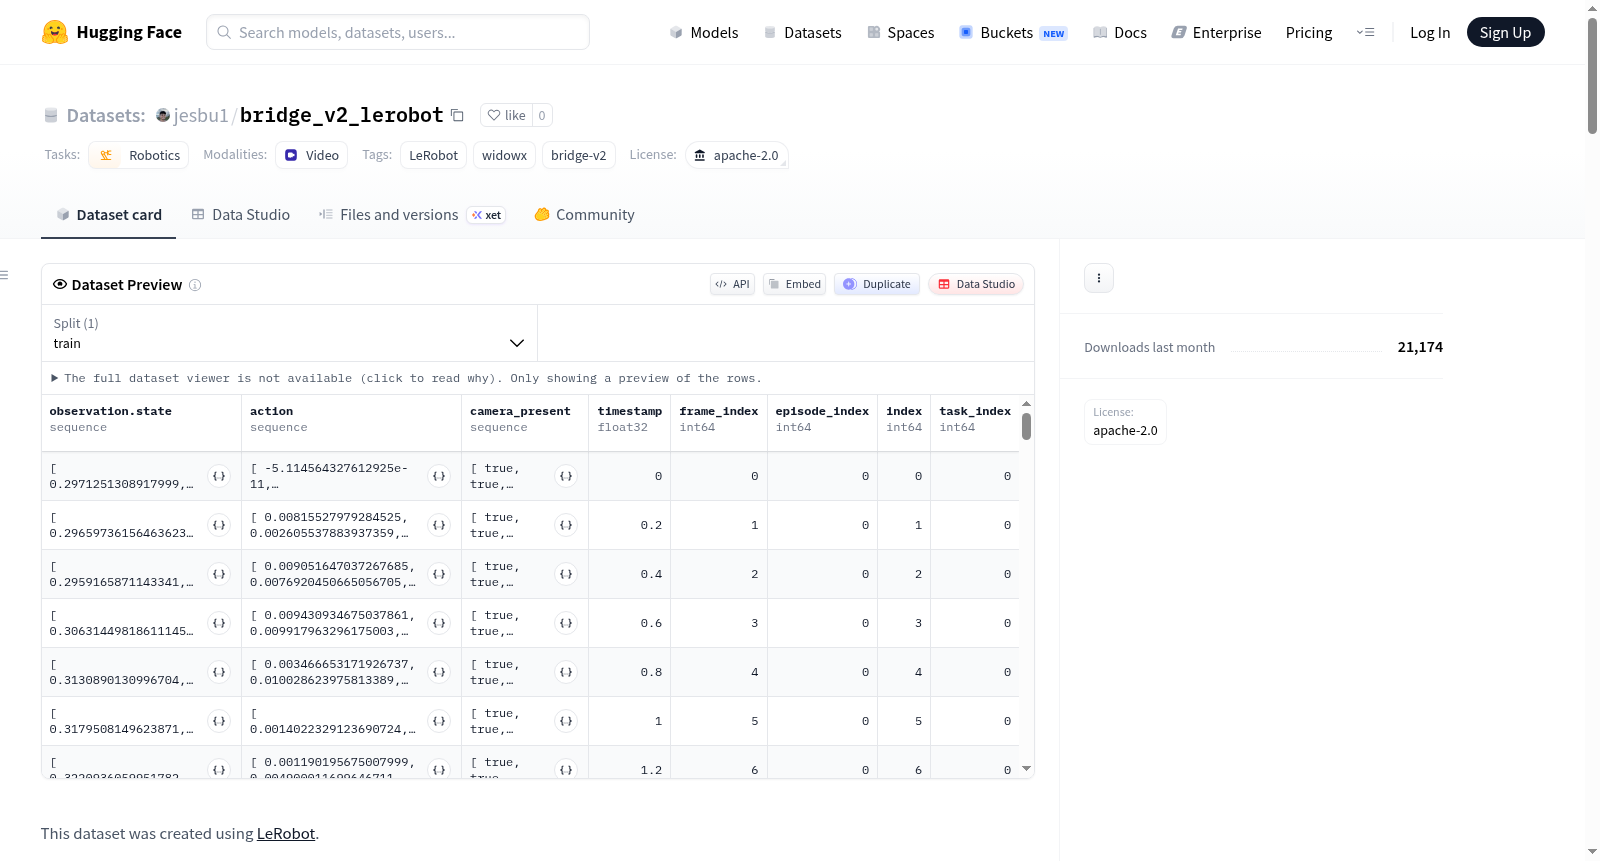Click the Log In link
The image size is (1600, 861).
[1430, 32]
